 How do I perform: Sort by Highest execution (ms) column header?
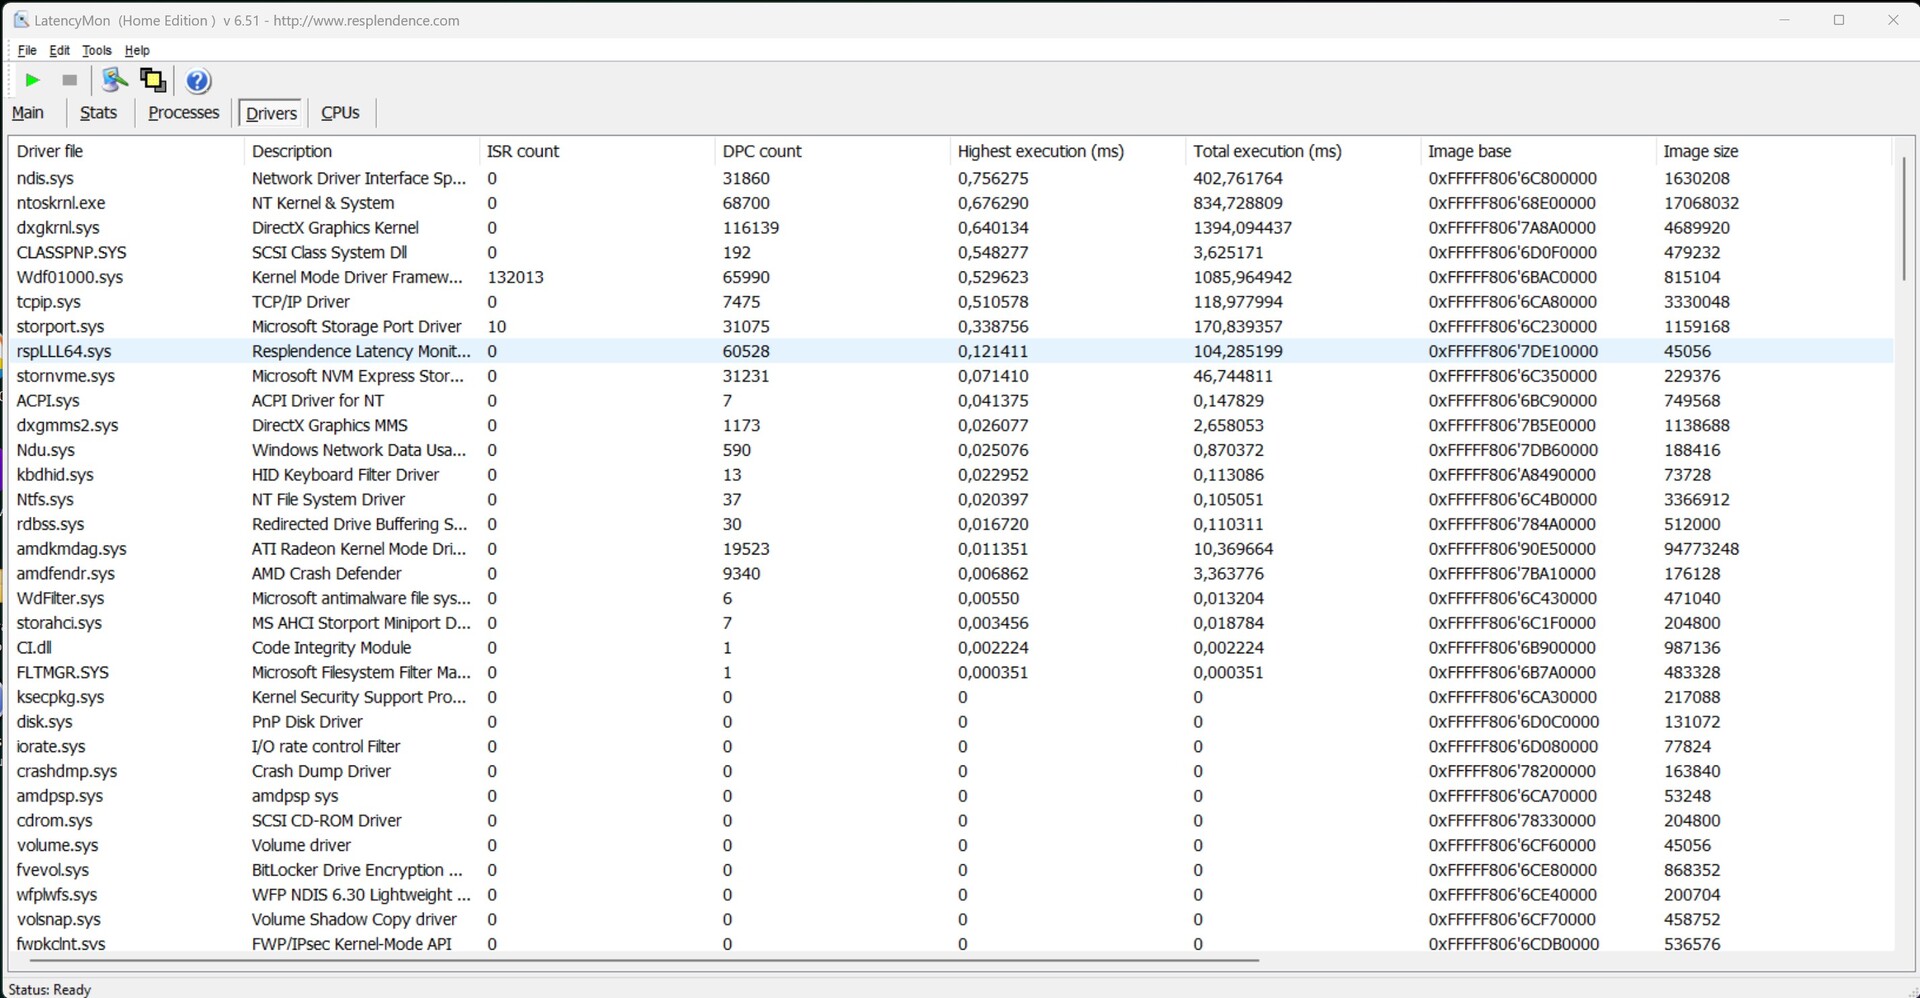tap(1040, 151)
